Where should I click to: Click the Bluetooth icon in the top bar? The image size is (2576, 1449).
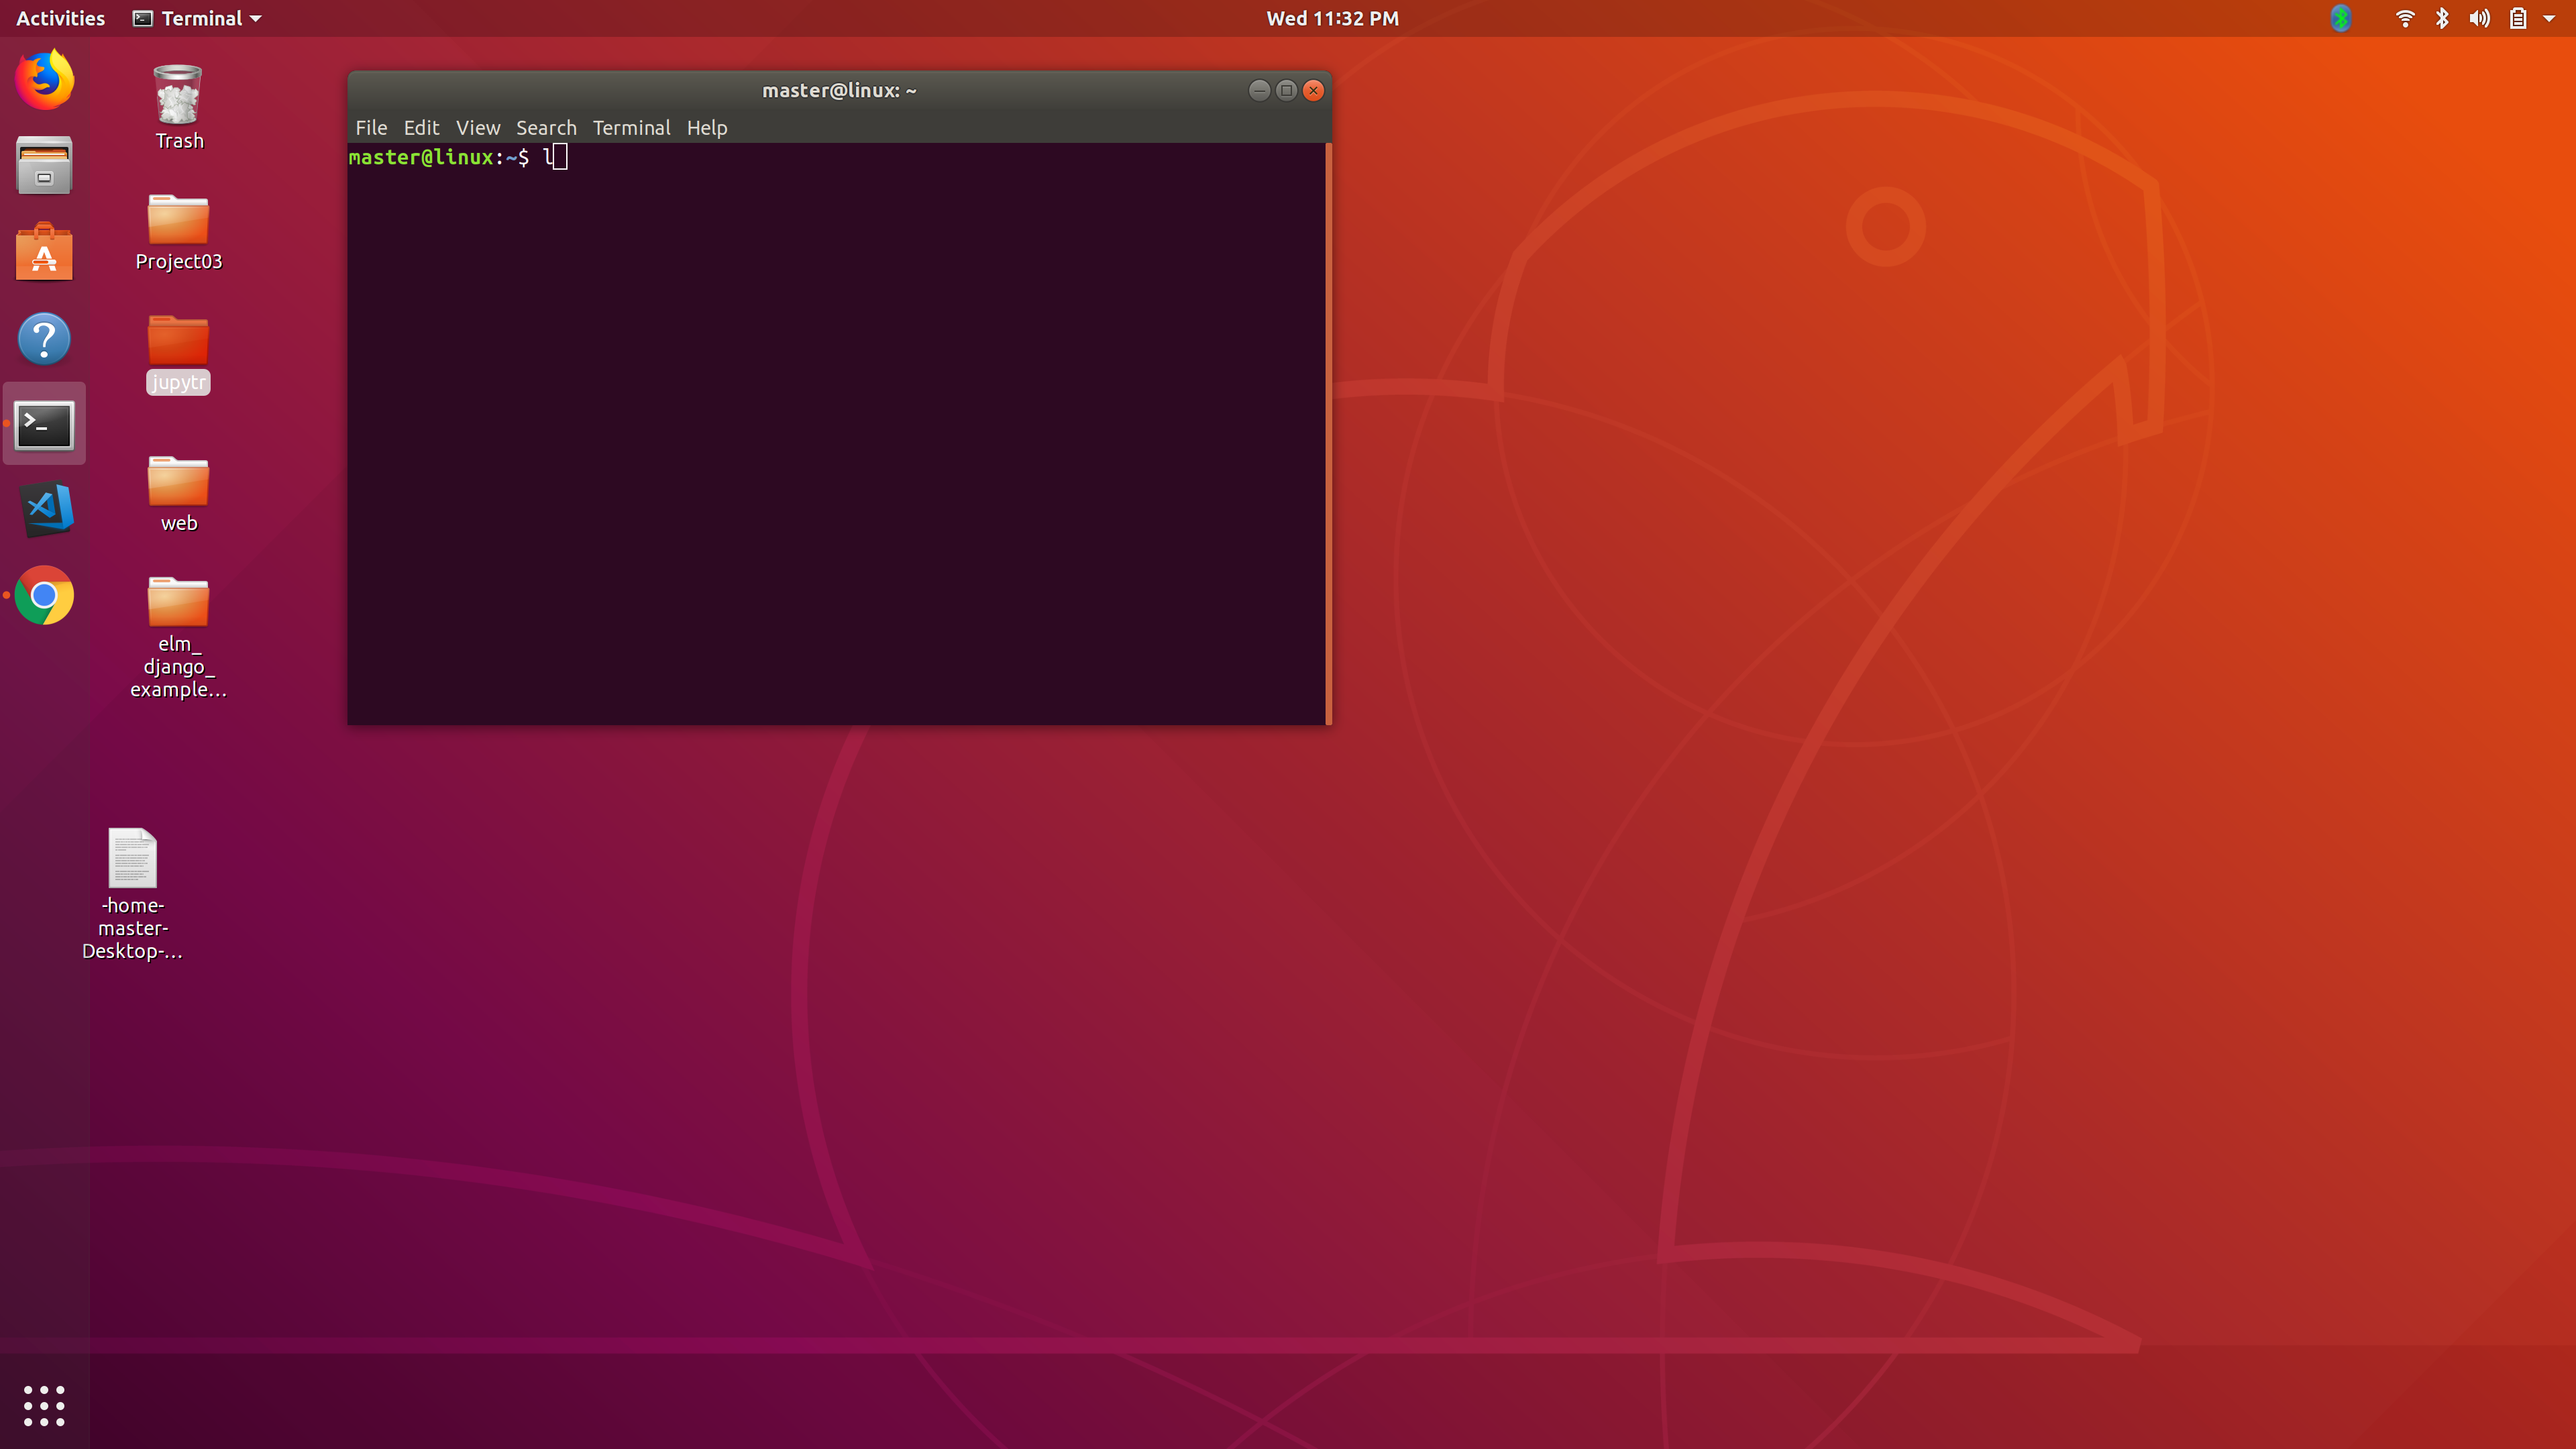point(2442,18)
